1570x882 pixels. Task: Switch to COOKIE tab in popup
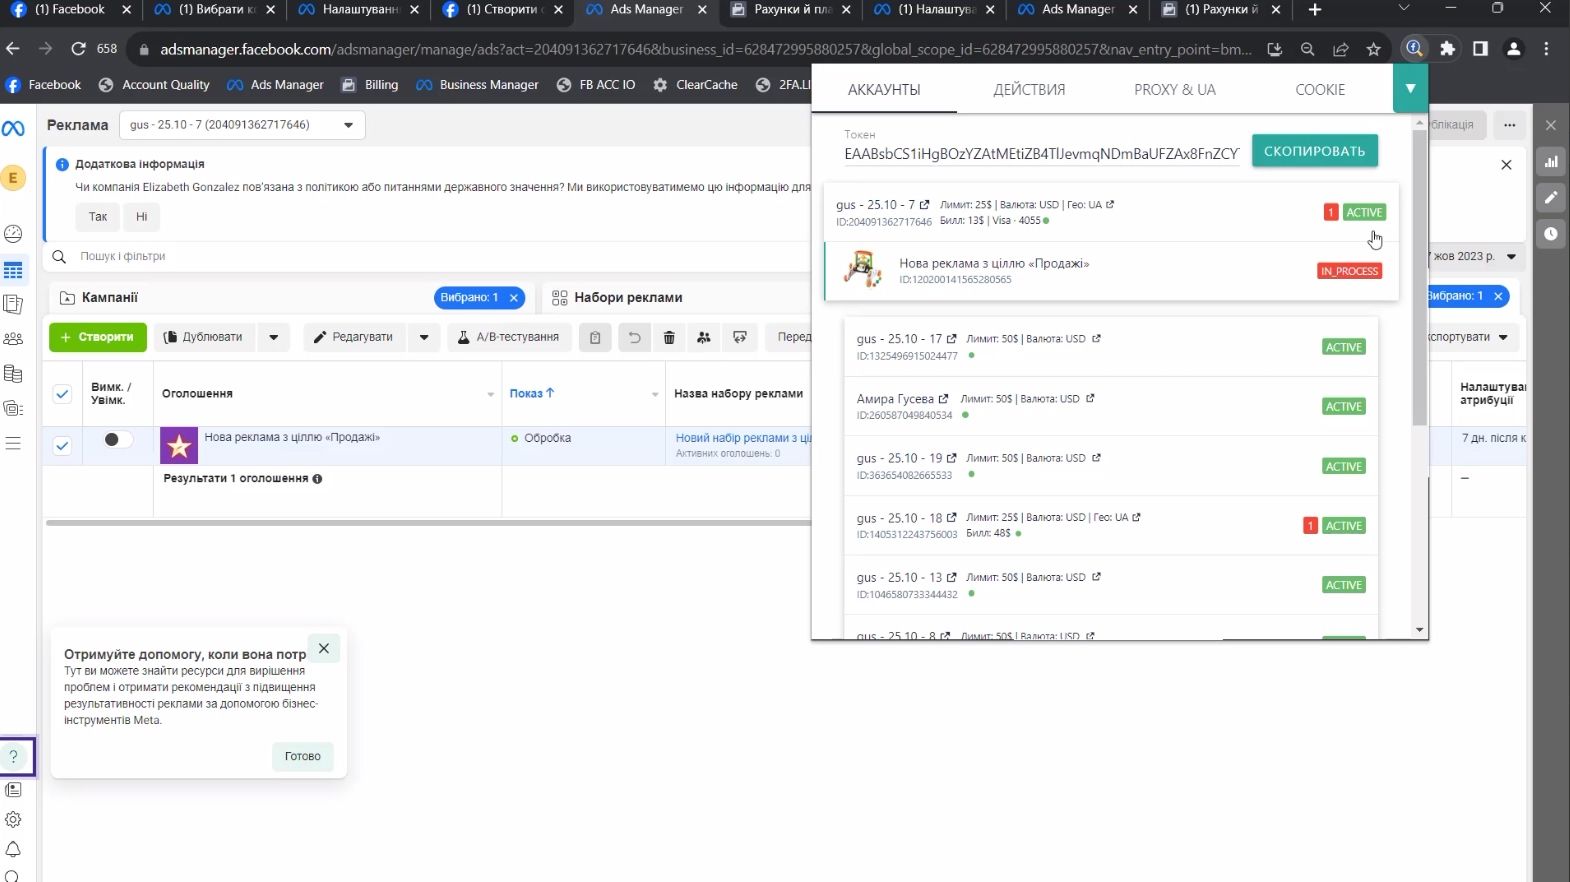[x=1320, y=89]
